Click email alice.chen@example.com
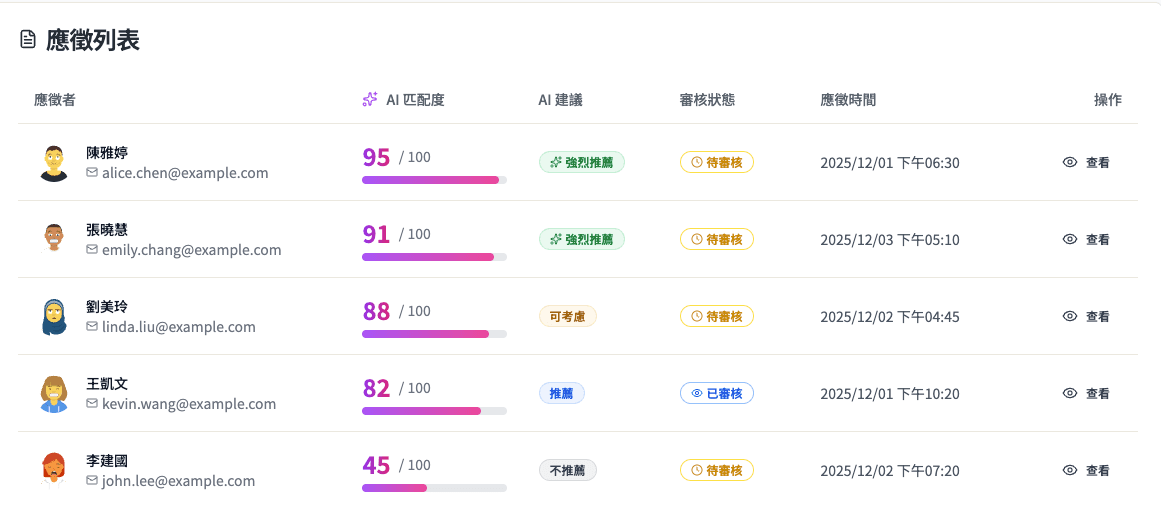 coord(185,173)
